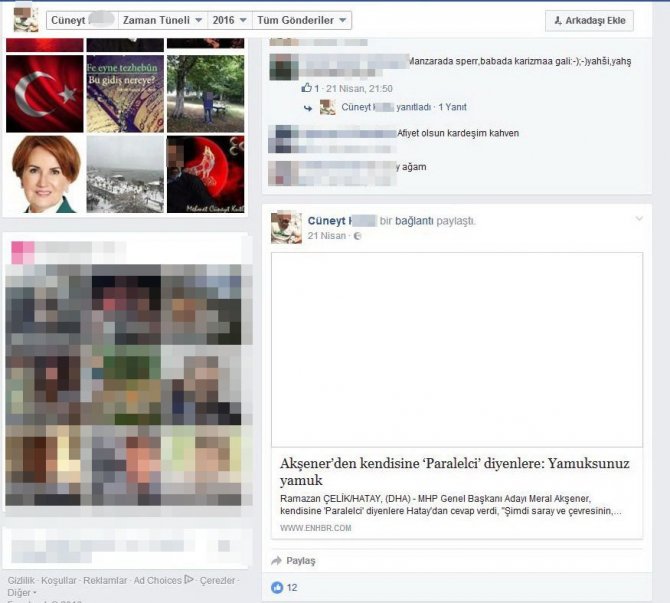Expand the post options chevron on the shared link
This screenshot has width=670, height=603.
(639, 219)
